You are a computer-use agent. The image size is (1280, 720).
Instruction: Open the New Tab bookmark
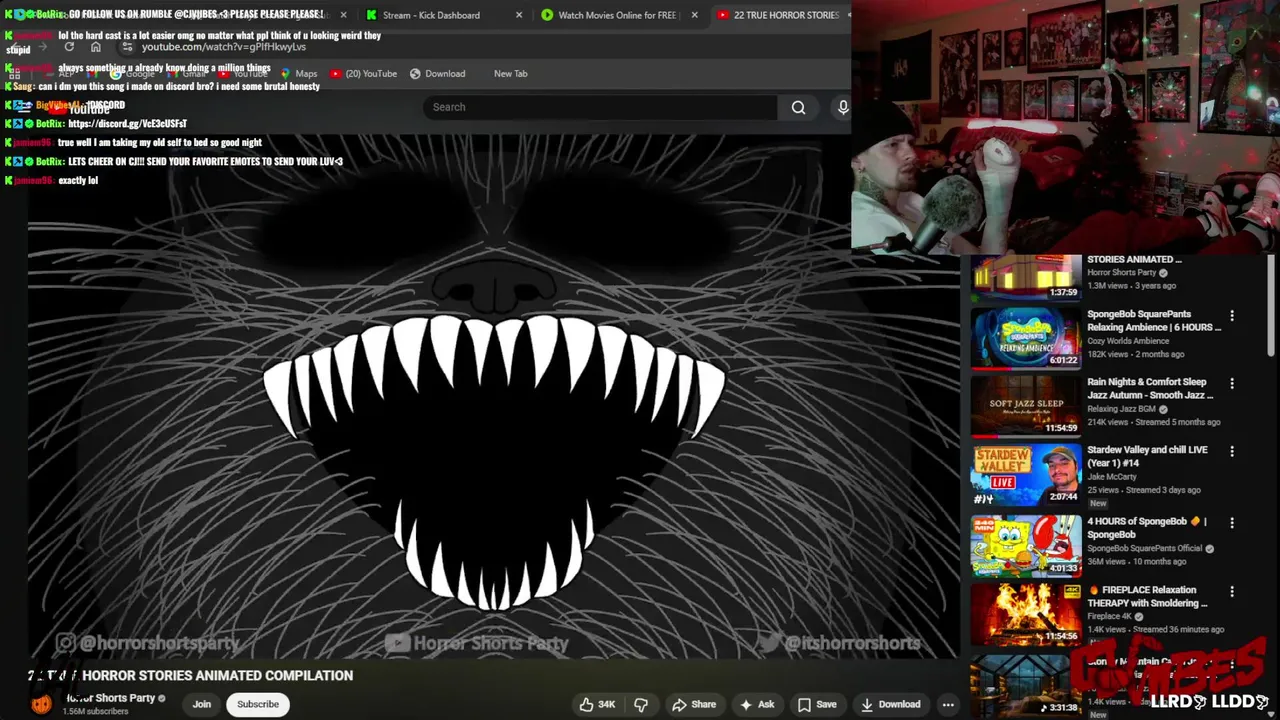510,73
